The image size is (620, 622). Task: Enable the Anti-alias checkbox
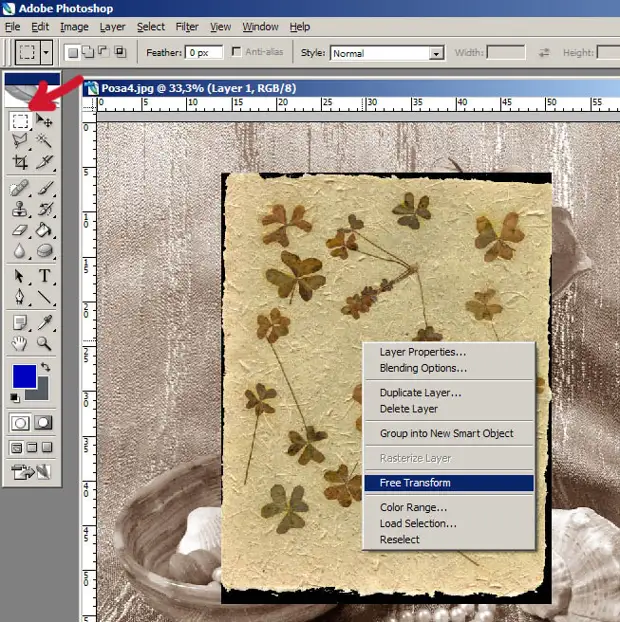pos(236,52)
